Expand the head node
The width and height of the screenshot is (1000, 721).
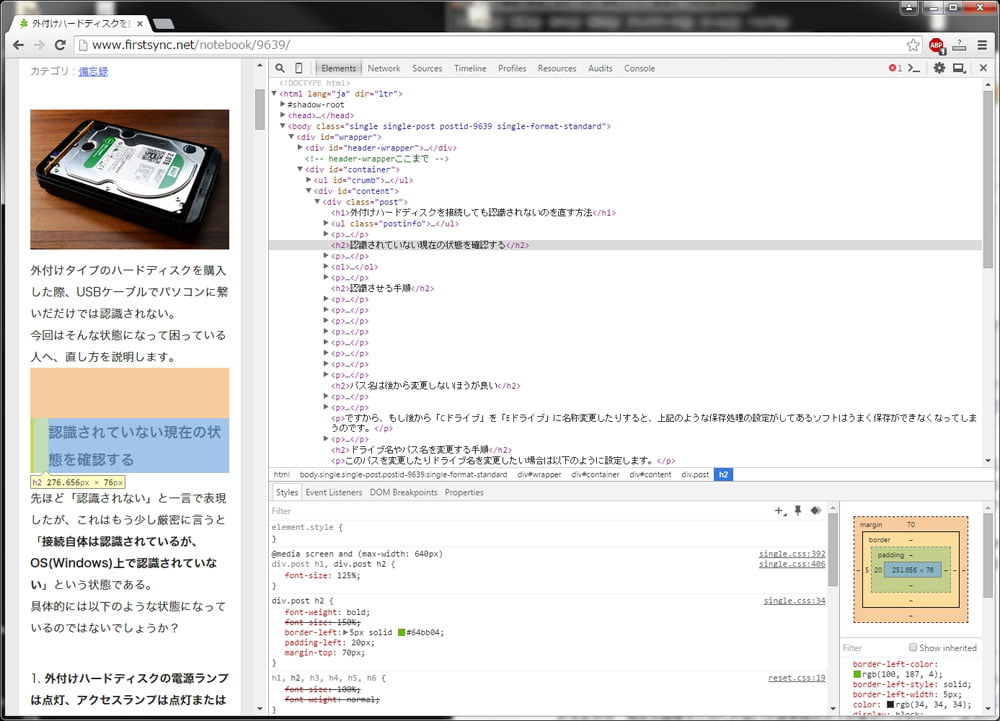pyautogui.click(x=283, y=115)
